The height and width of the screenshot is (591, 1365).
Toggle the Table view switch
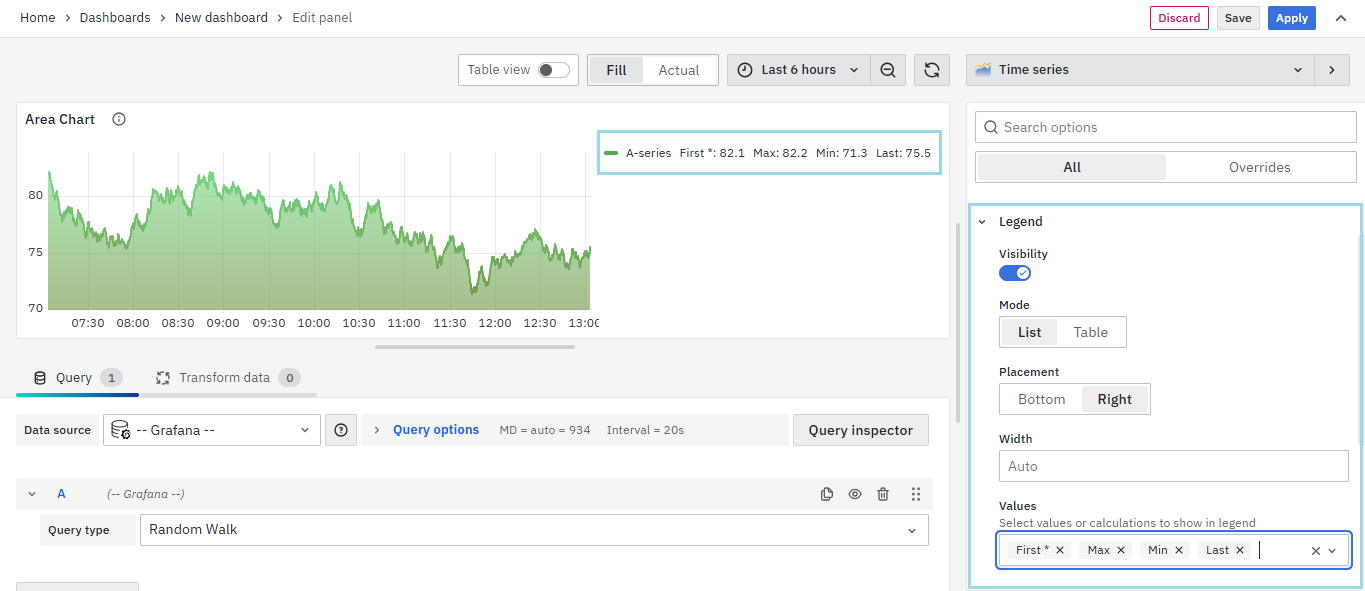pos(553,70)
